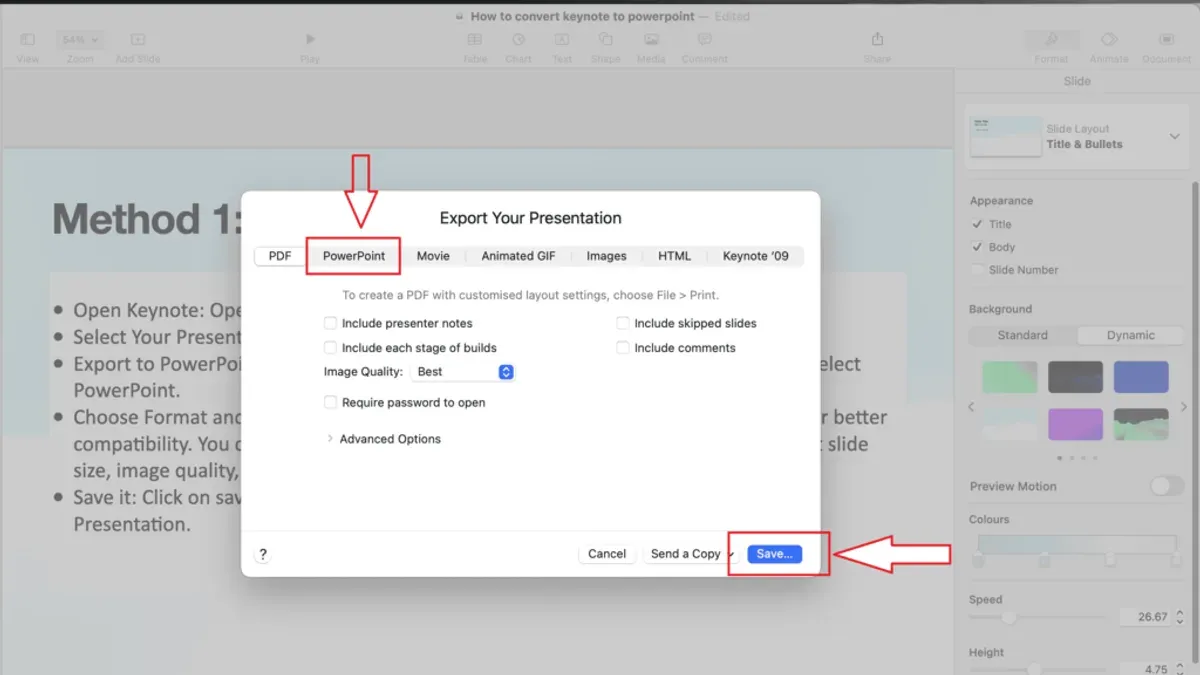Click the Add Slide icon
The image size is (1200, 675).
(138, 40)
